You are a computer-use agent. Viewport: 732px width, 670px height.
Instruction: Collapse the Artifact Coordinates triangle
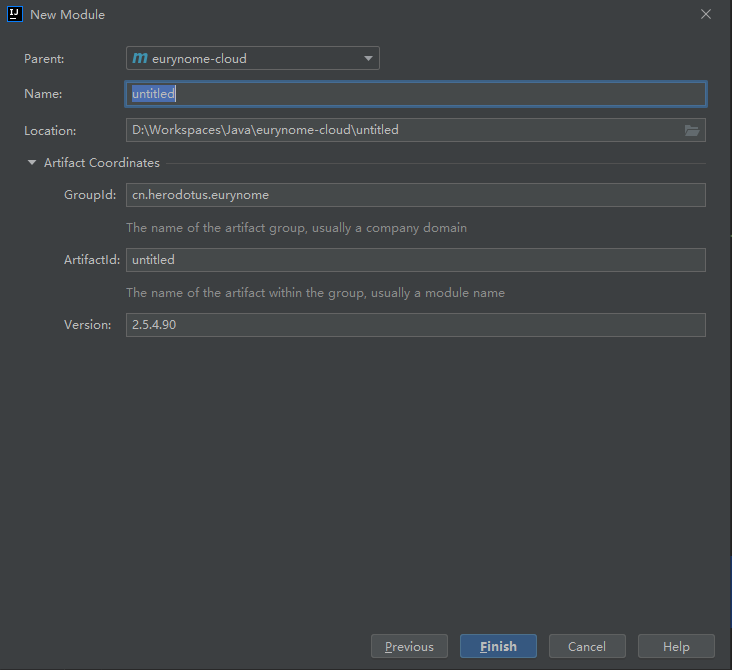[x=32, y=163]
